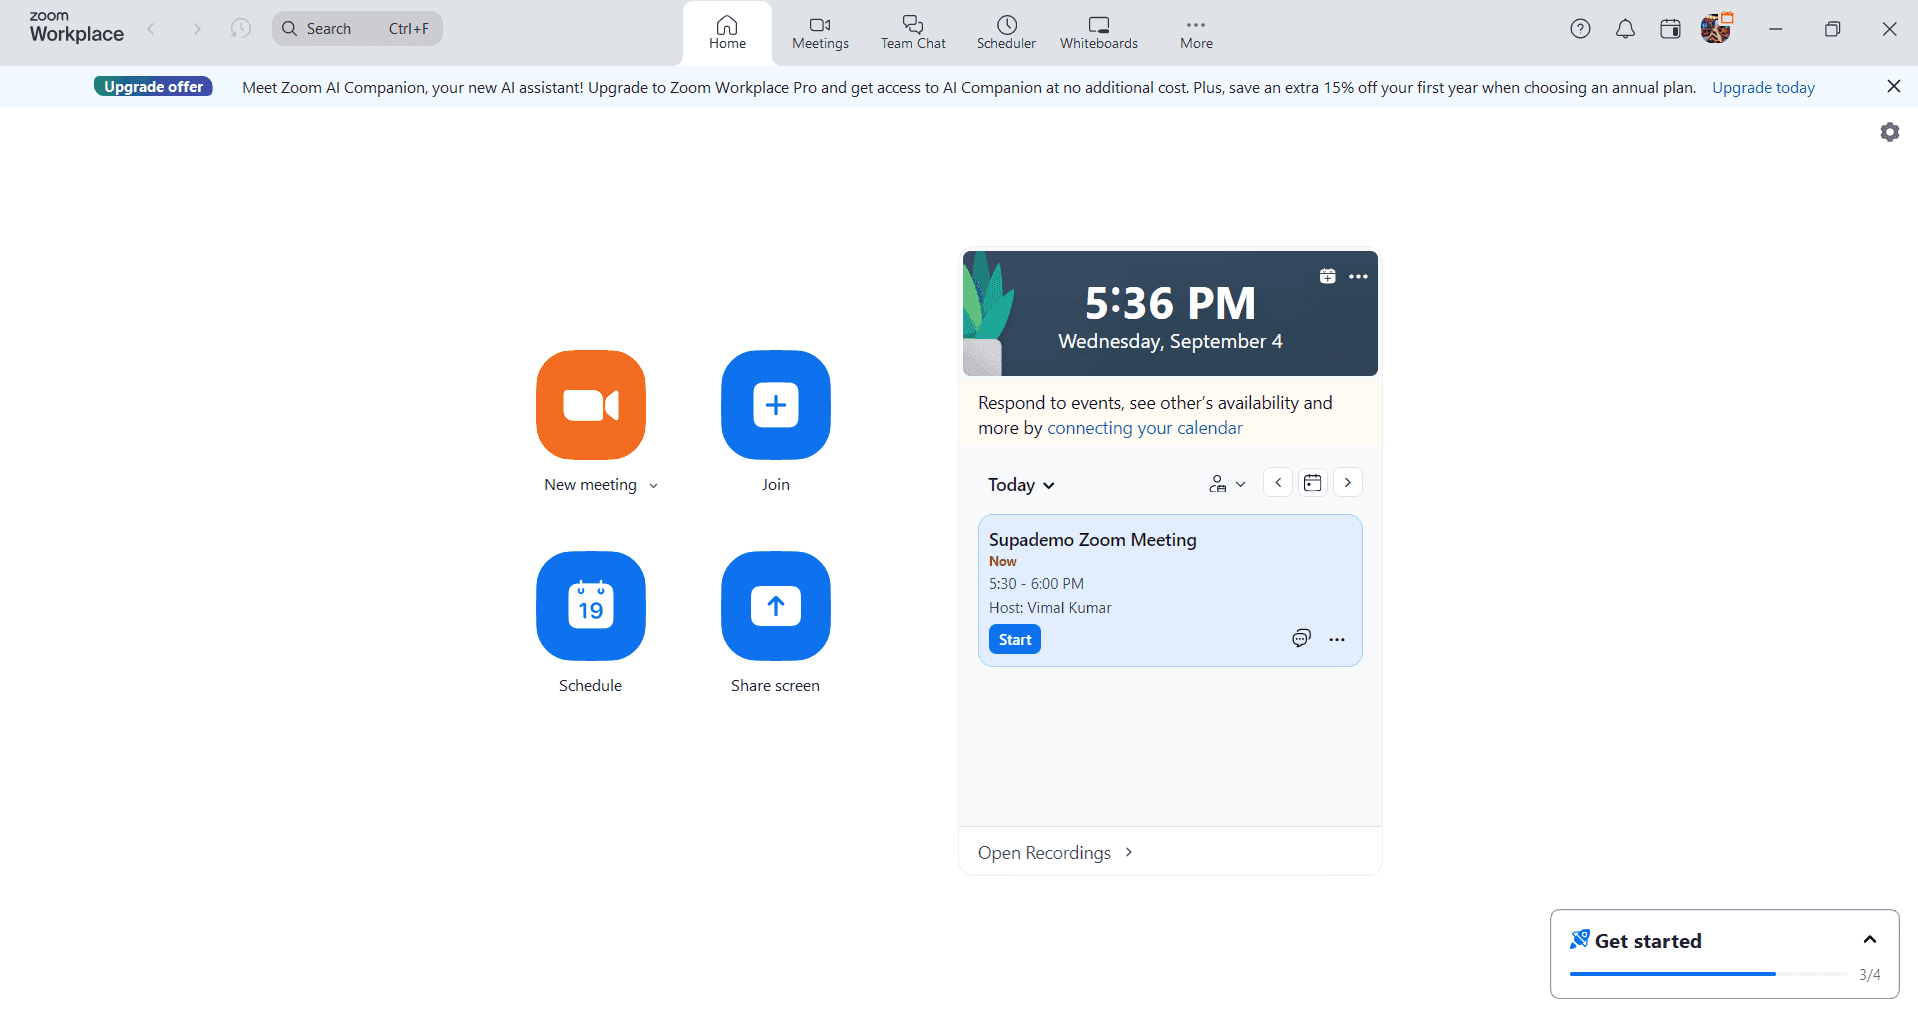This screenshot has height=1013, width=1918.
Task: Open settings via the gear icon
Action: click(x=1889, y=131)
